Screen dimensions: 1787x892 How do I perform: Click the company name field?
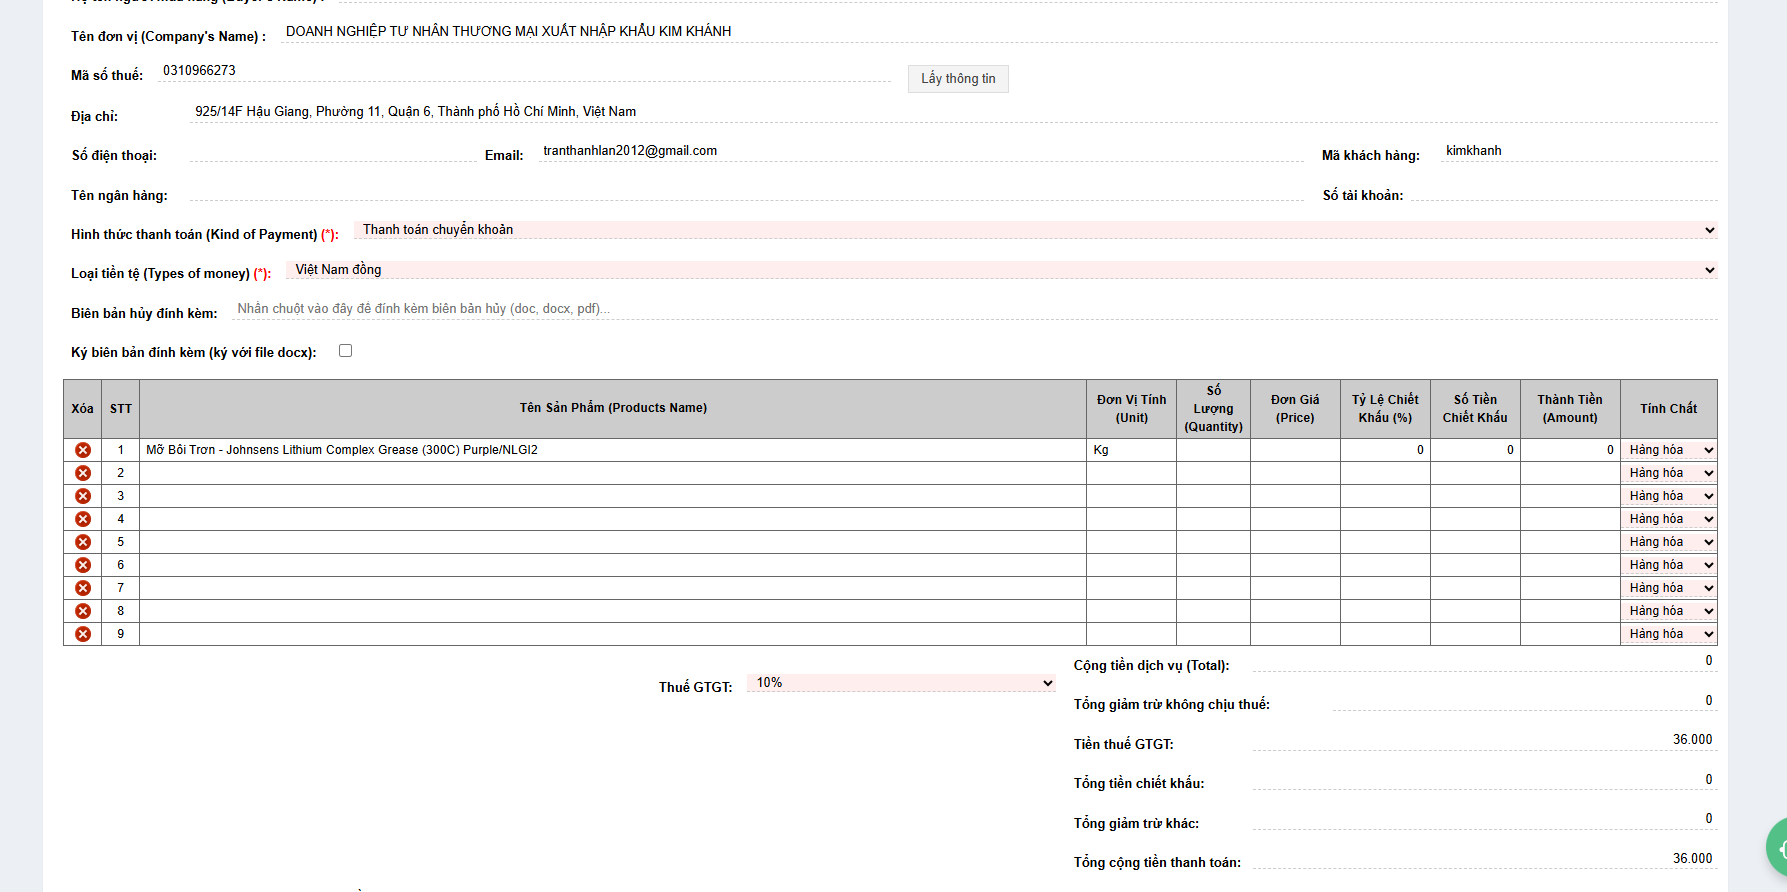coord(999,32)
